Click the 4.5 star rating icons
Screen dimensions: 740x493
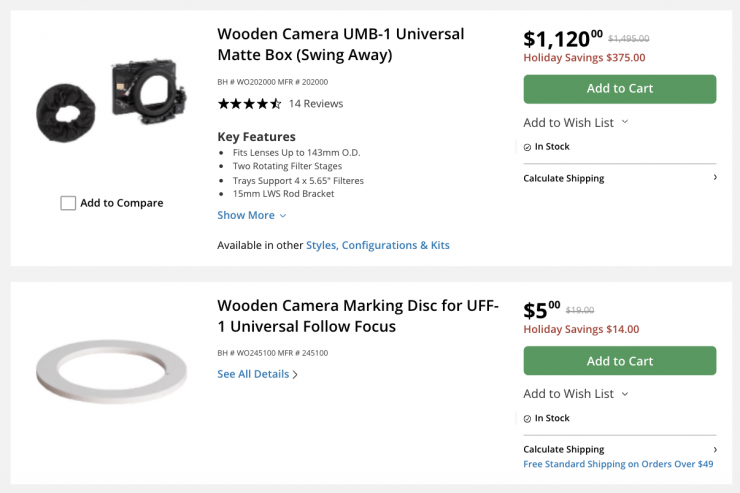(249, 103)
